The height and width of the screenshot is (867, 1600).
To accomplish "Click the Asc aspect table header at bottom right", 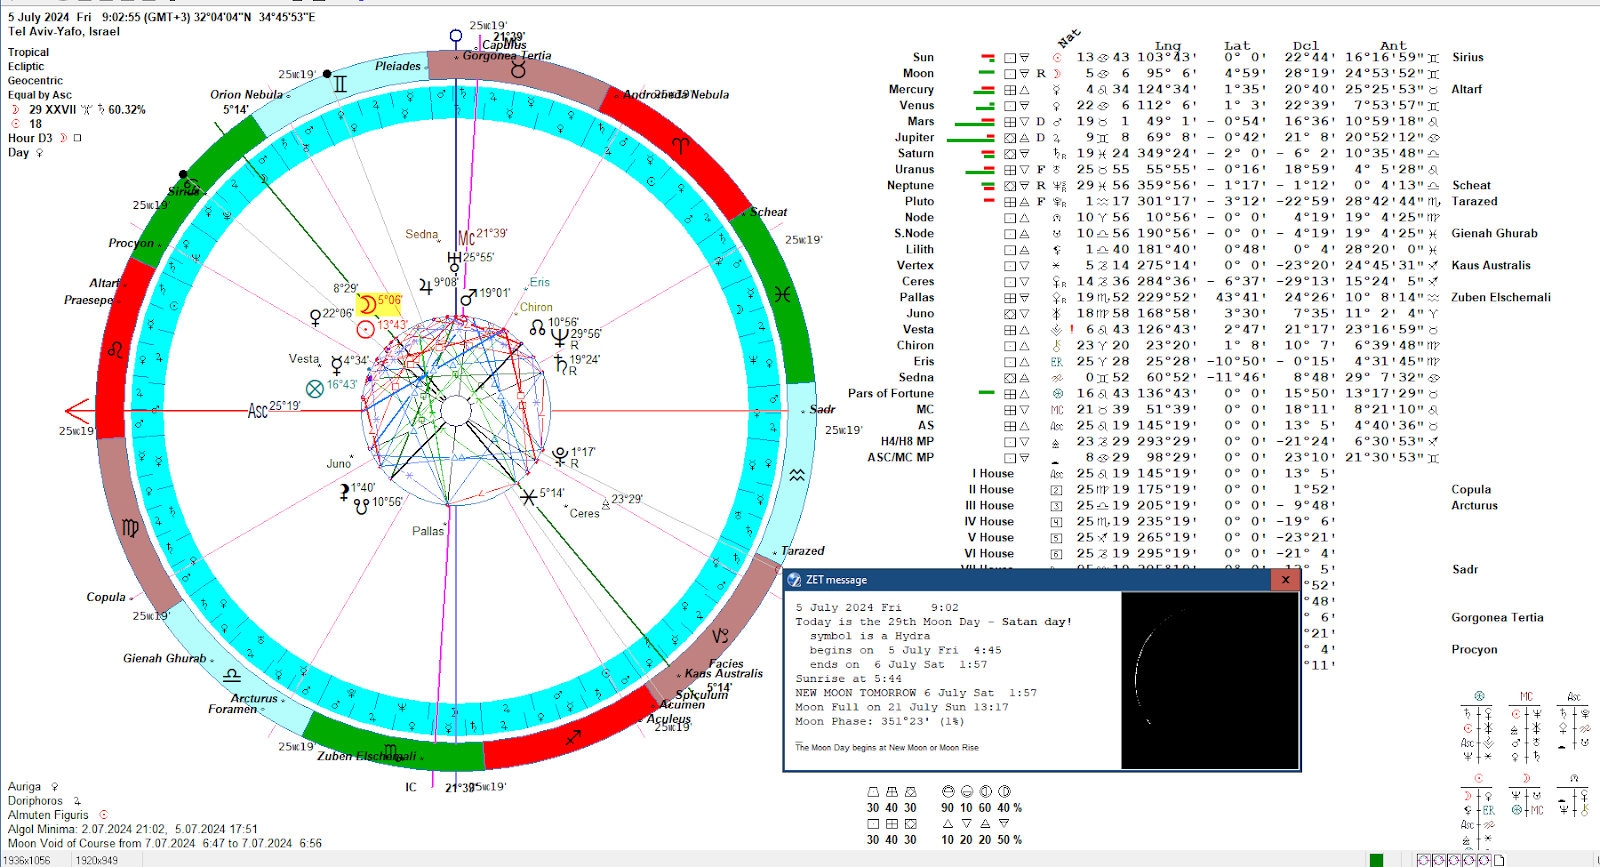I will 1574,696.
